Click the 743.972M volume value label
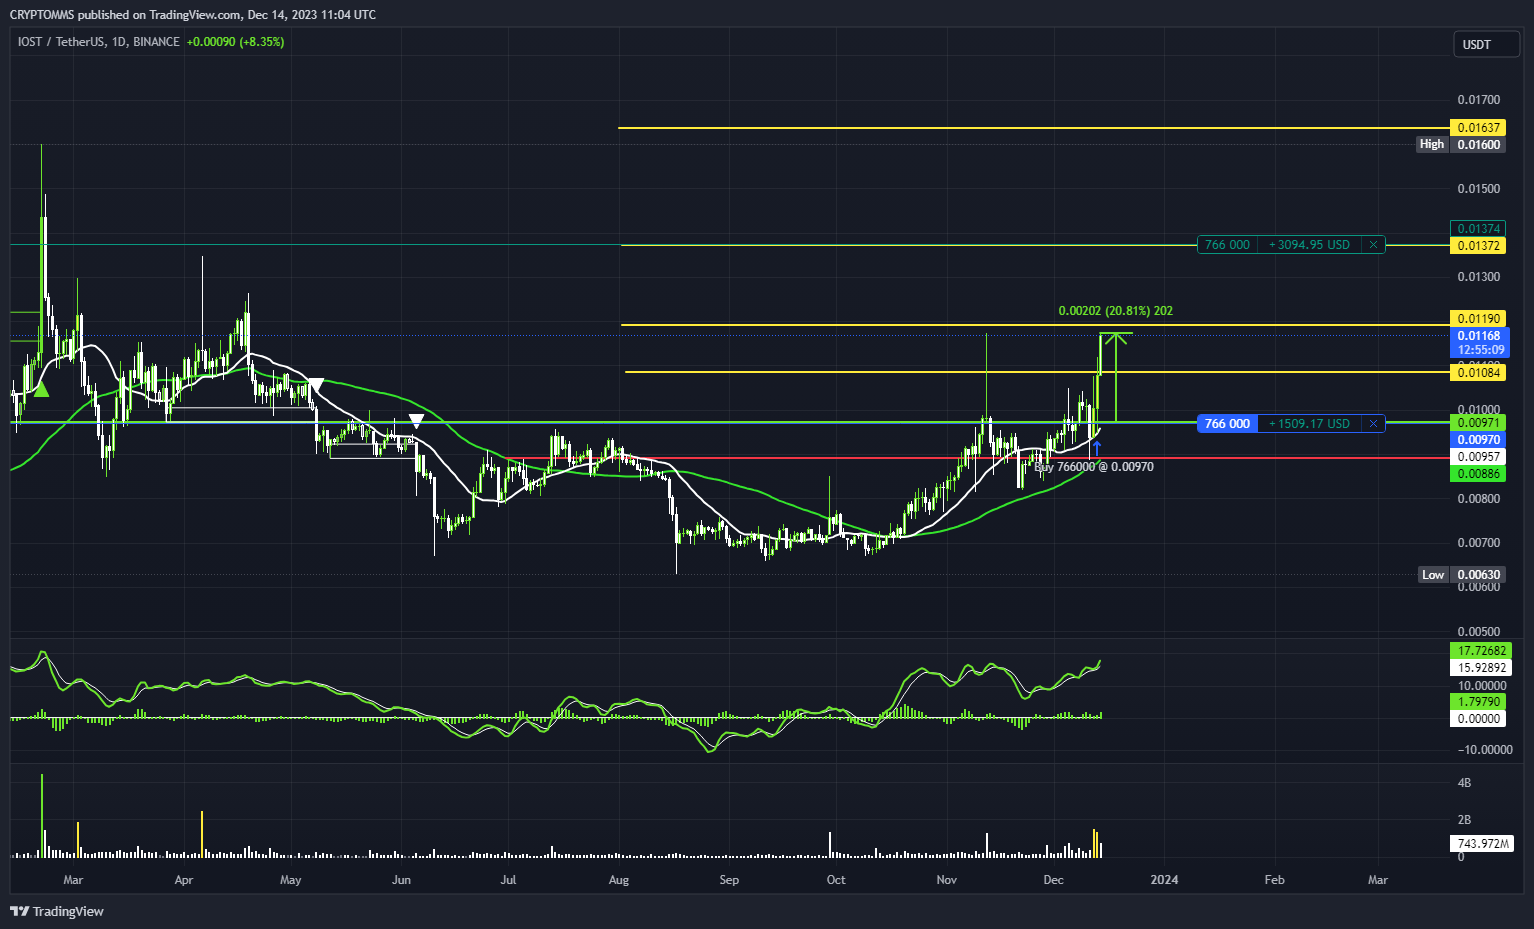 click(1482, 844)
